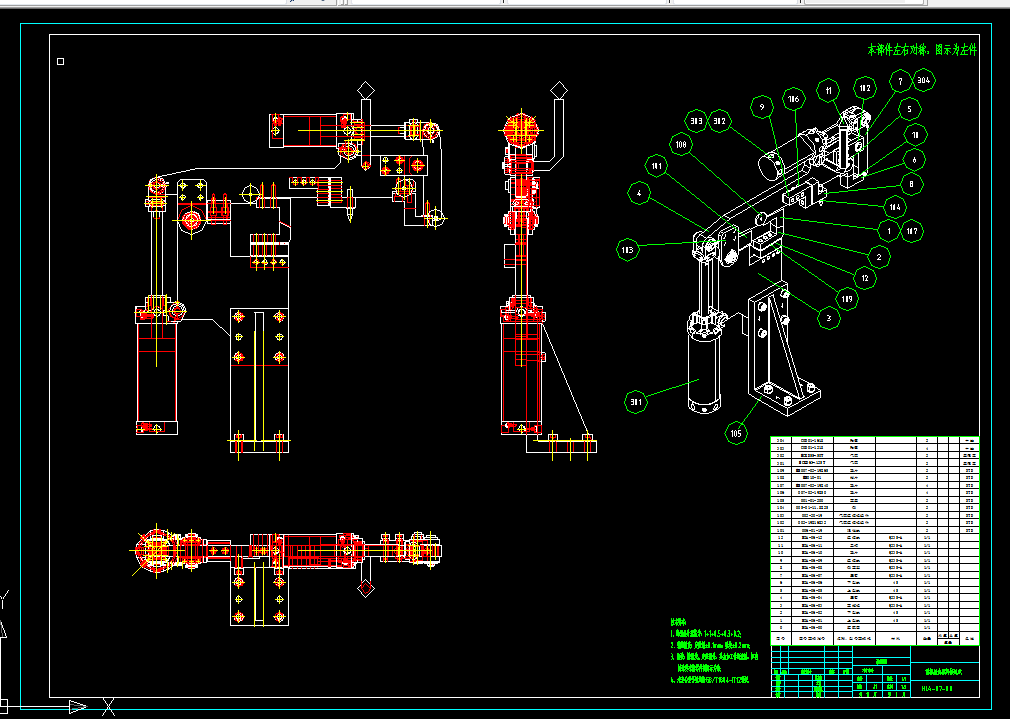Select part balloon number 108
Image resolution: width=1010 pixels, height=719 pixels.
(681, 145)
